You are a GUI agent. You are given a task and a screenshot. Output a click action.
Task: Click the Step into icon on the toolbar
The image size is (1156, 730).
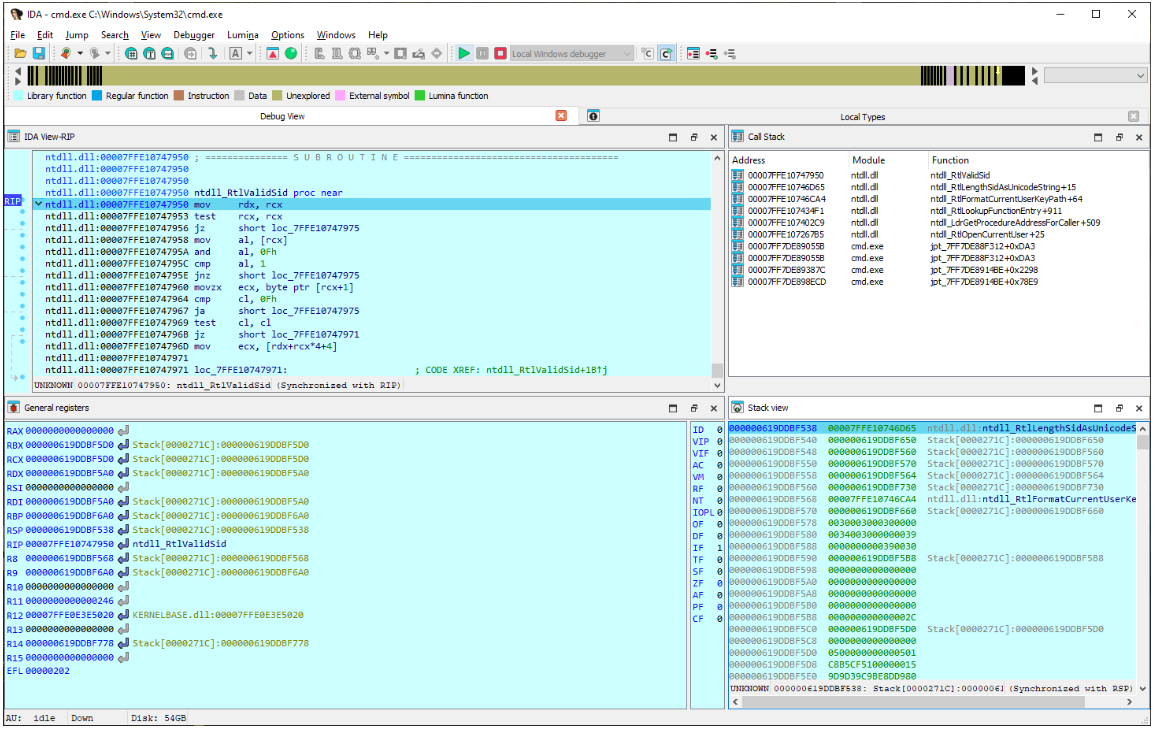[x=213, y=53]
